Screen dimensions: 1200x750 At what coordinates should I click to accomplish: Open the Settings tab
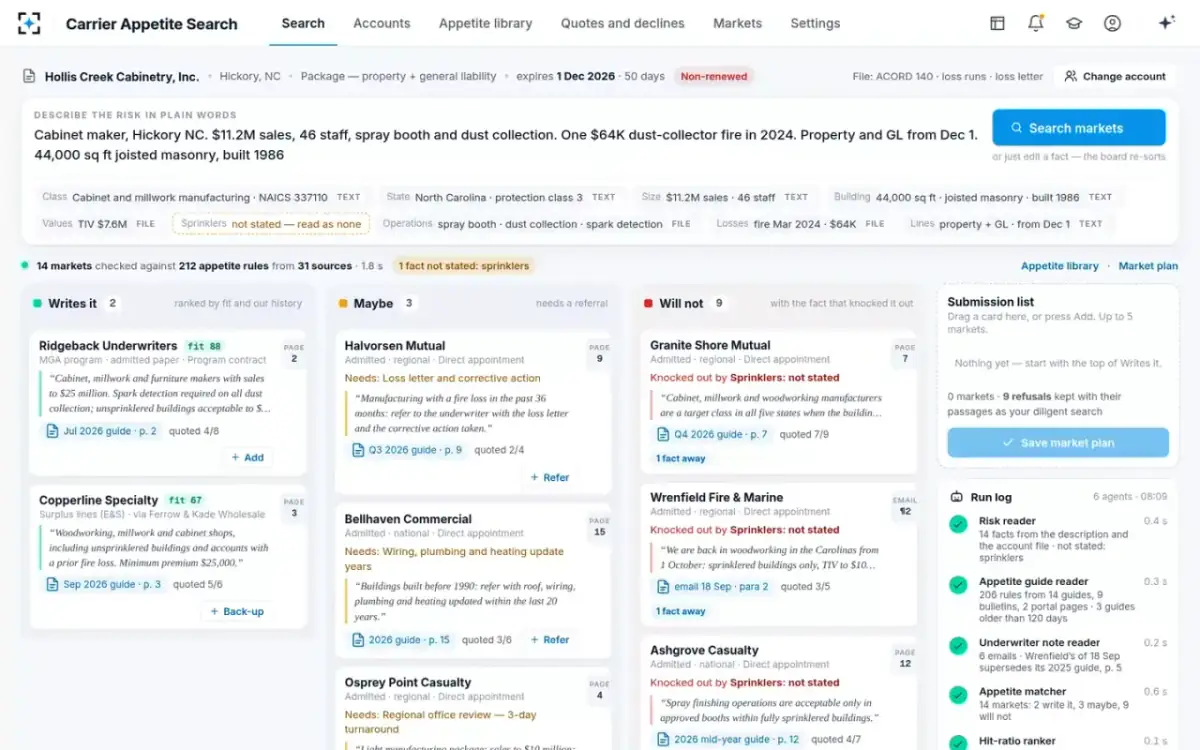pos(815,23)
